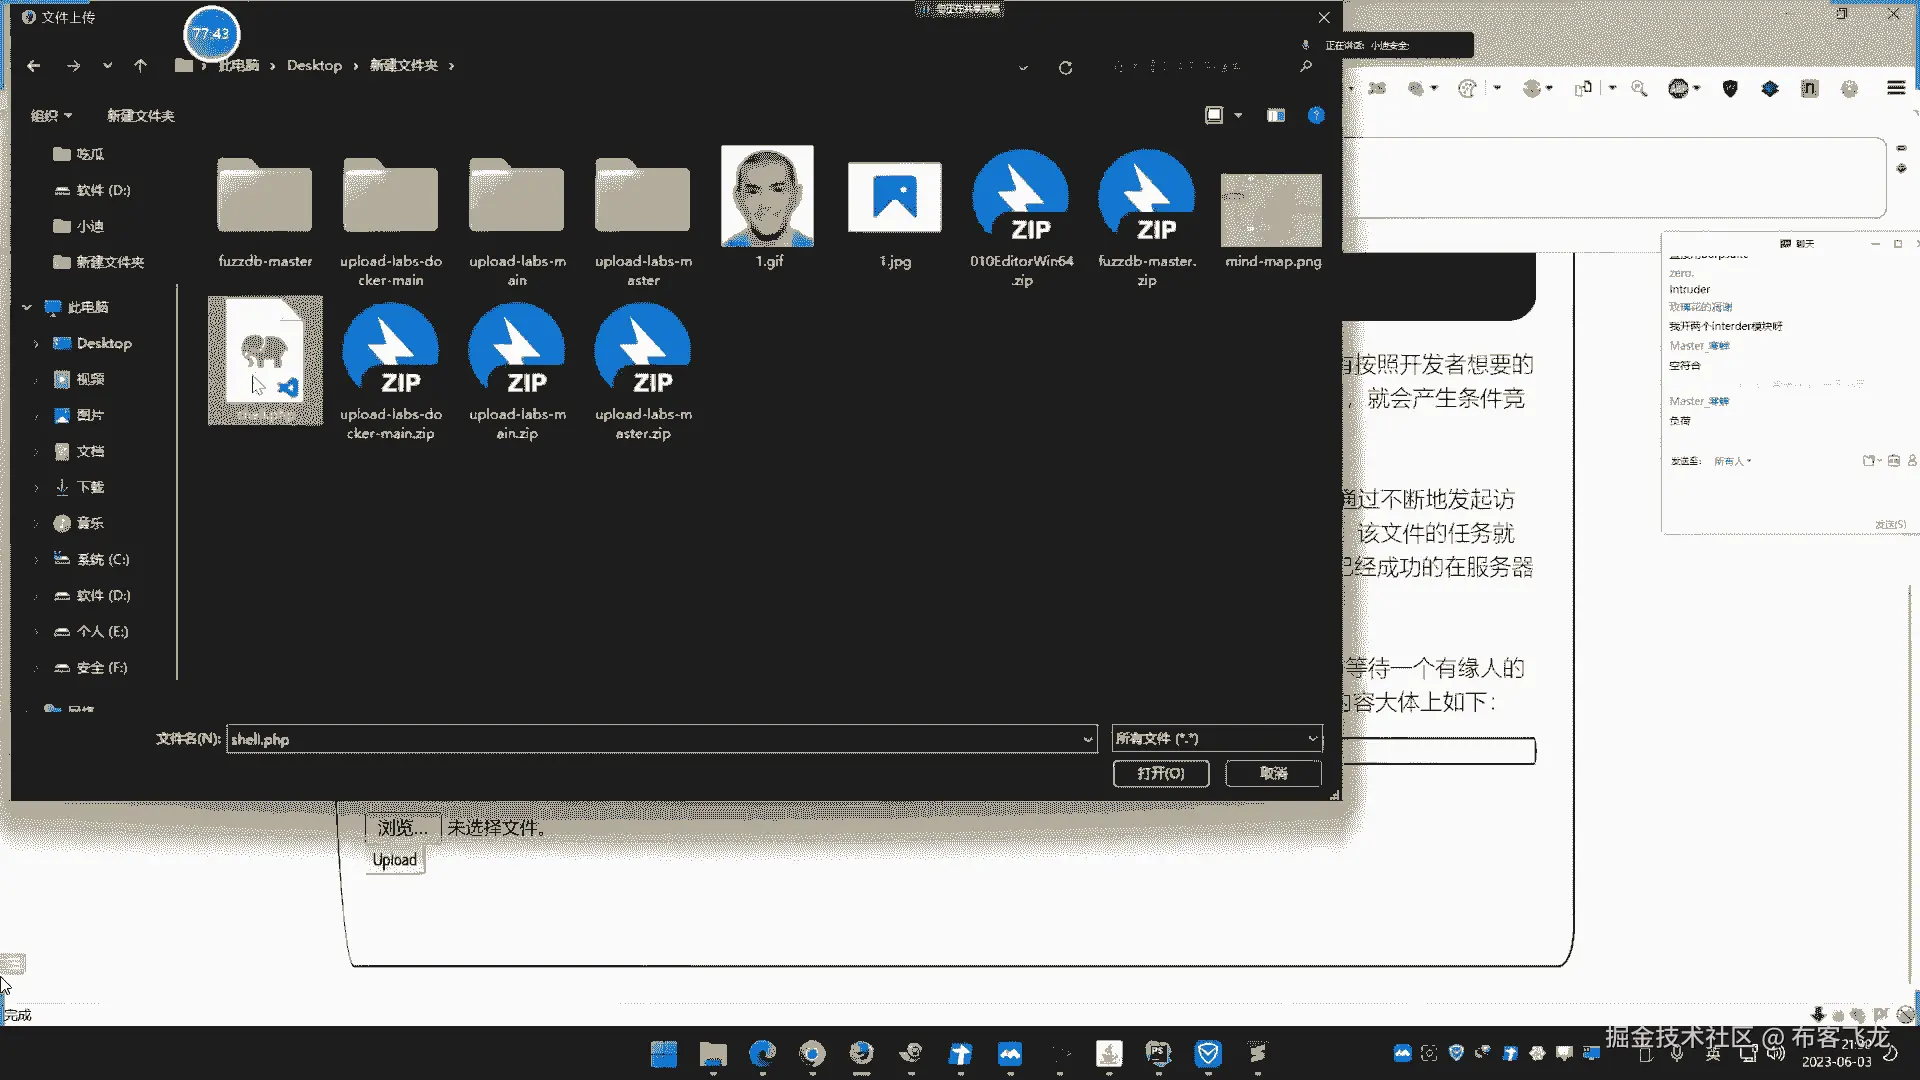Open Microsoft Edge from the taskbar
Screen dimensions: 1920x1080
click(x=762, y=1053)
